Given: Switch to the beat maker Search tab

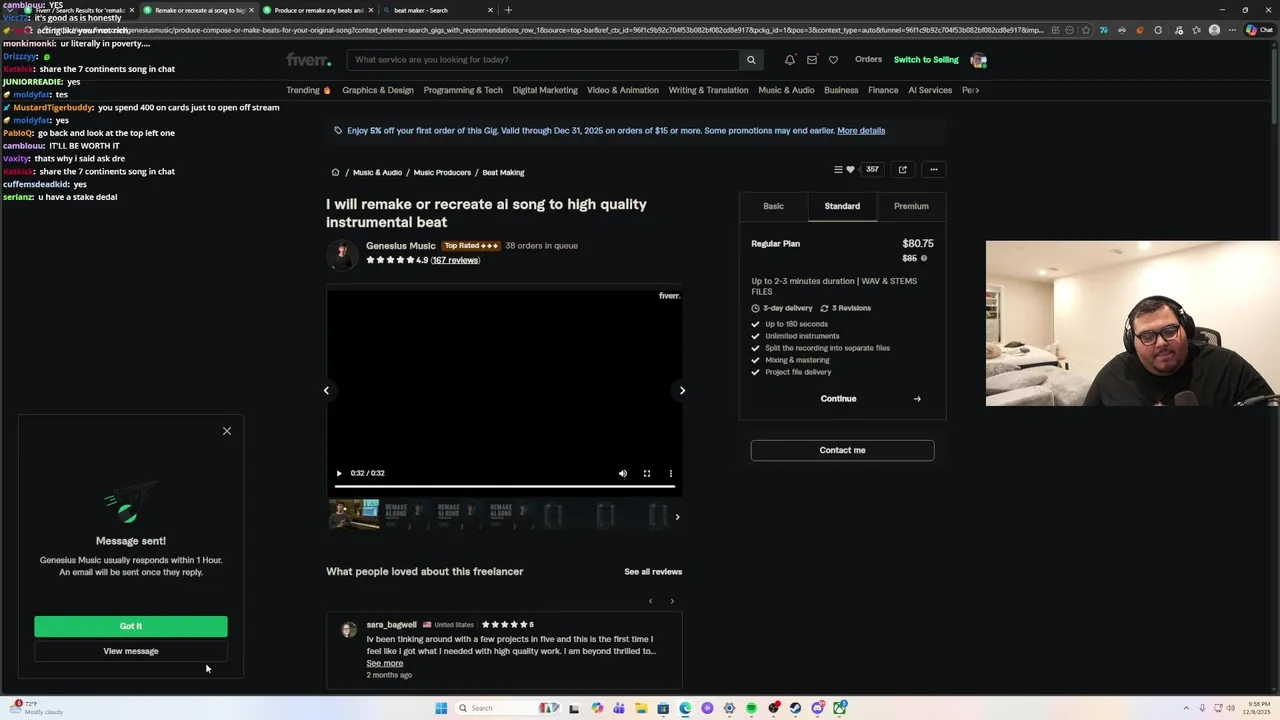Looking at the screenshot, I should [x=437, y=10].
